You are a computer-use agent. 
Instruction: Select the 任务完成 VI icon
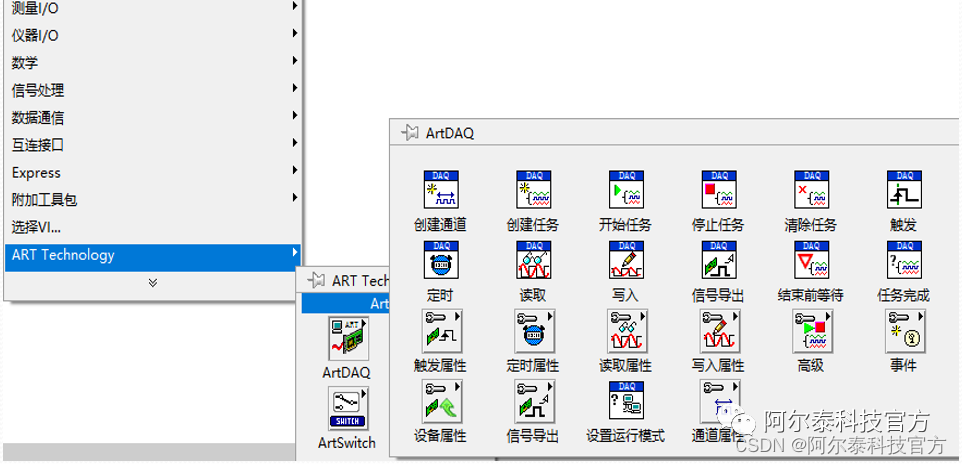(x=904, y=260)
